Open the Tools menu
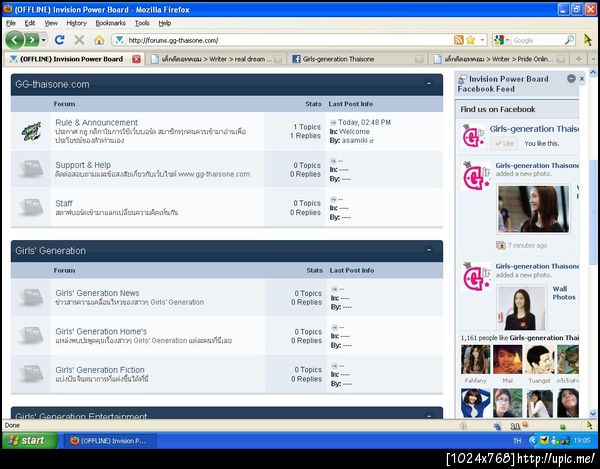600x469 pixels. (x=142, y=23)
